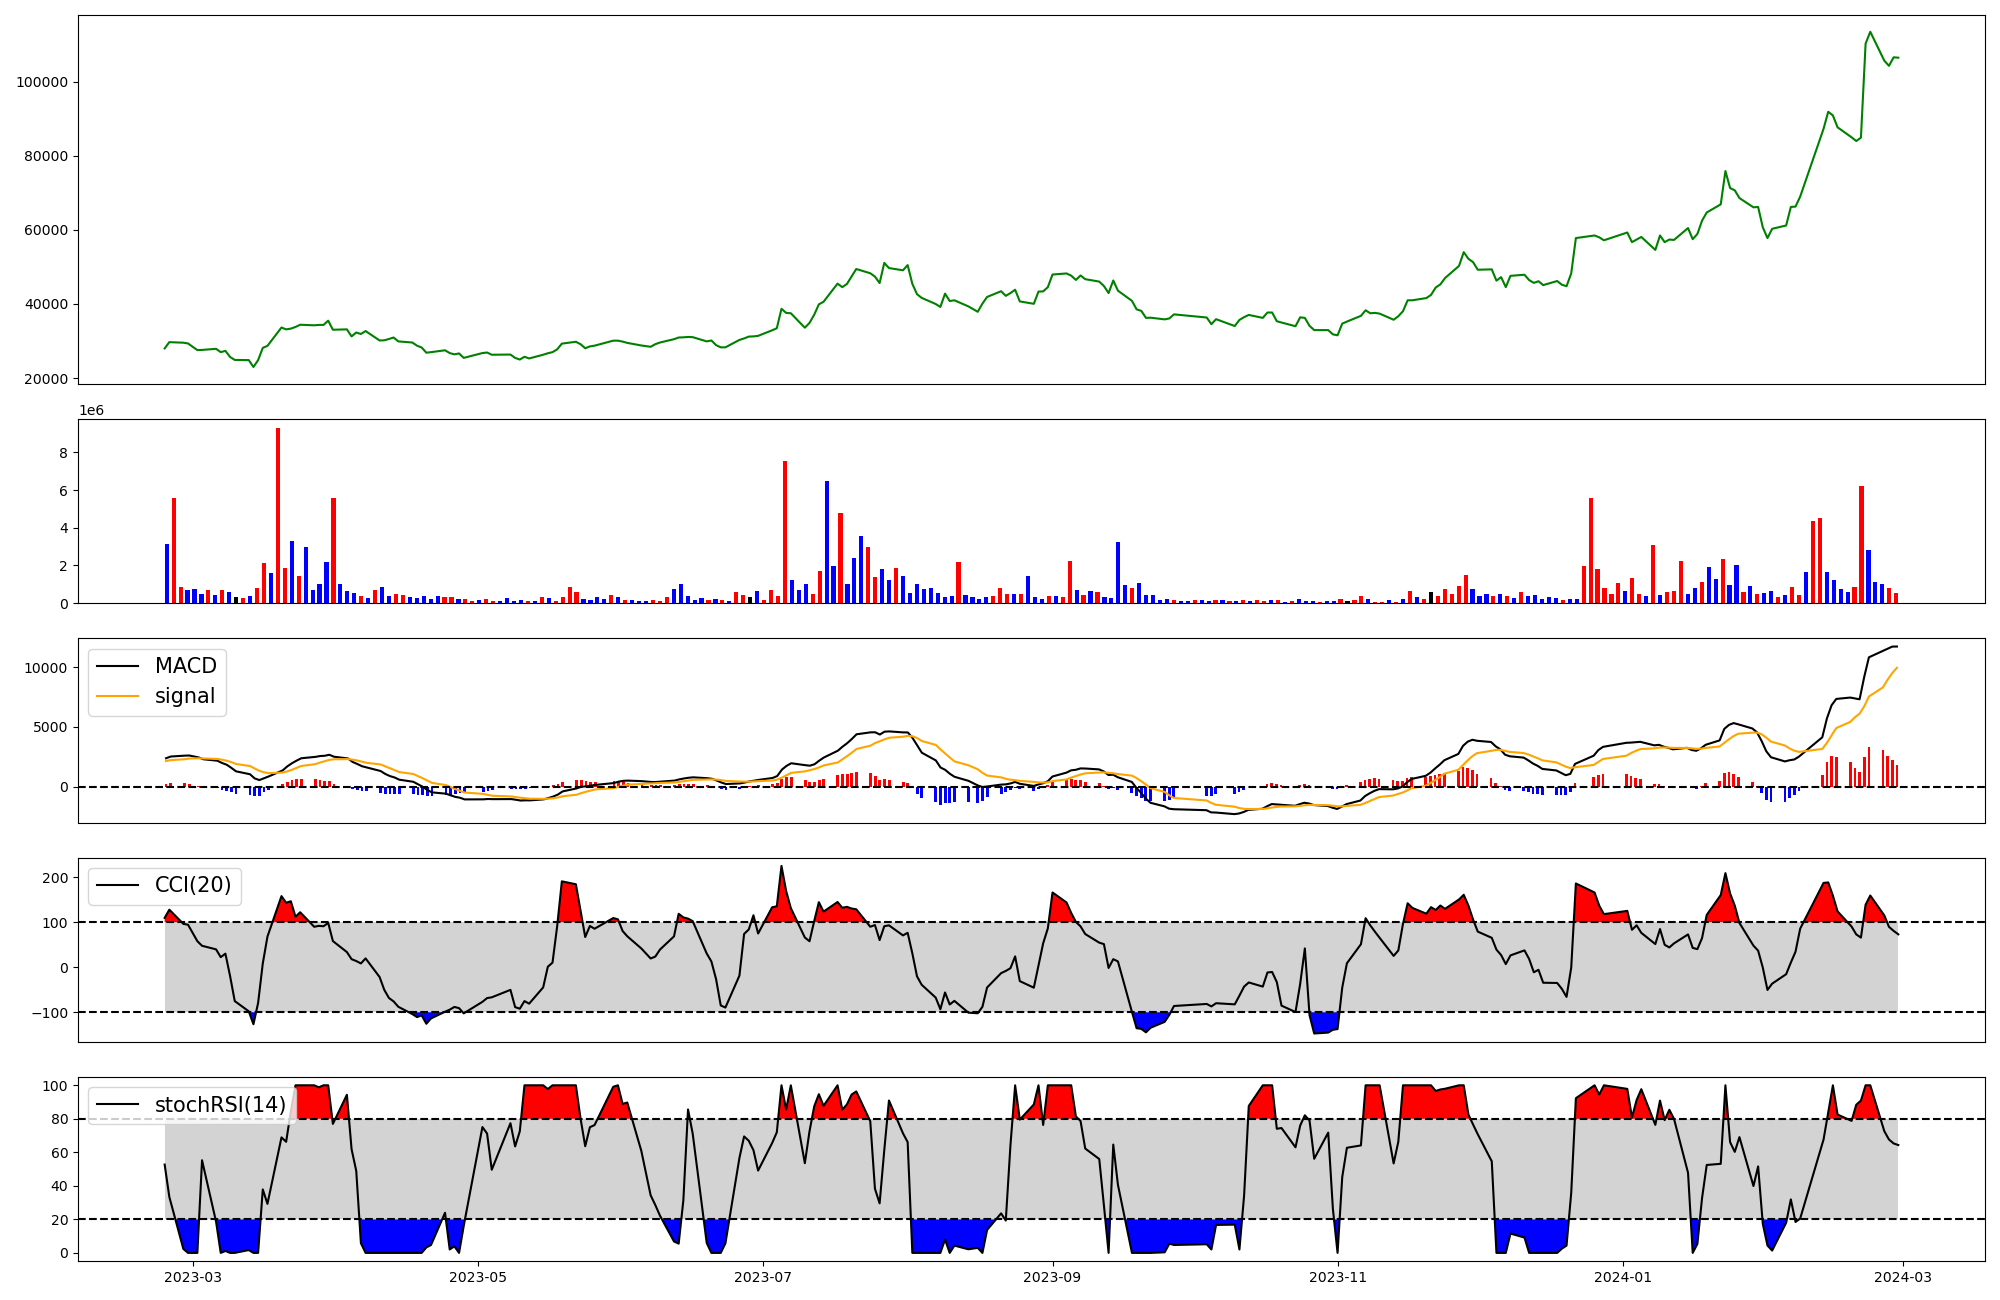Click the tallest red volume bar in March 2023
This screenshot has height=1300, width=2000.
click(278, 515)
